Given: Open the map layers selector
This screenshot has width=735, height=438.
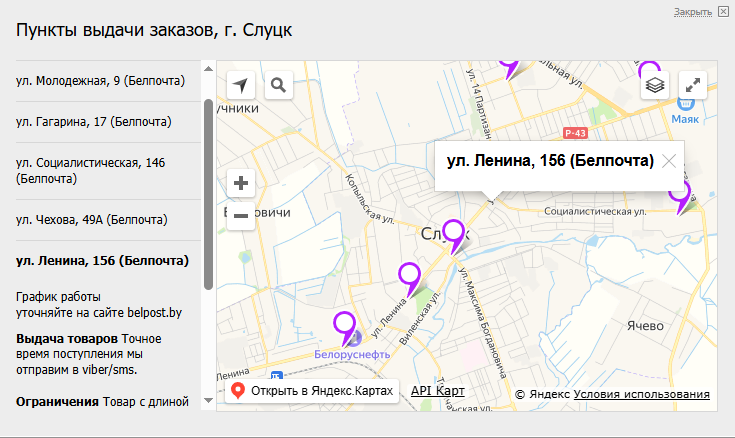Looking at the screenshot, I should click(655, 85).
